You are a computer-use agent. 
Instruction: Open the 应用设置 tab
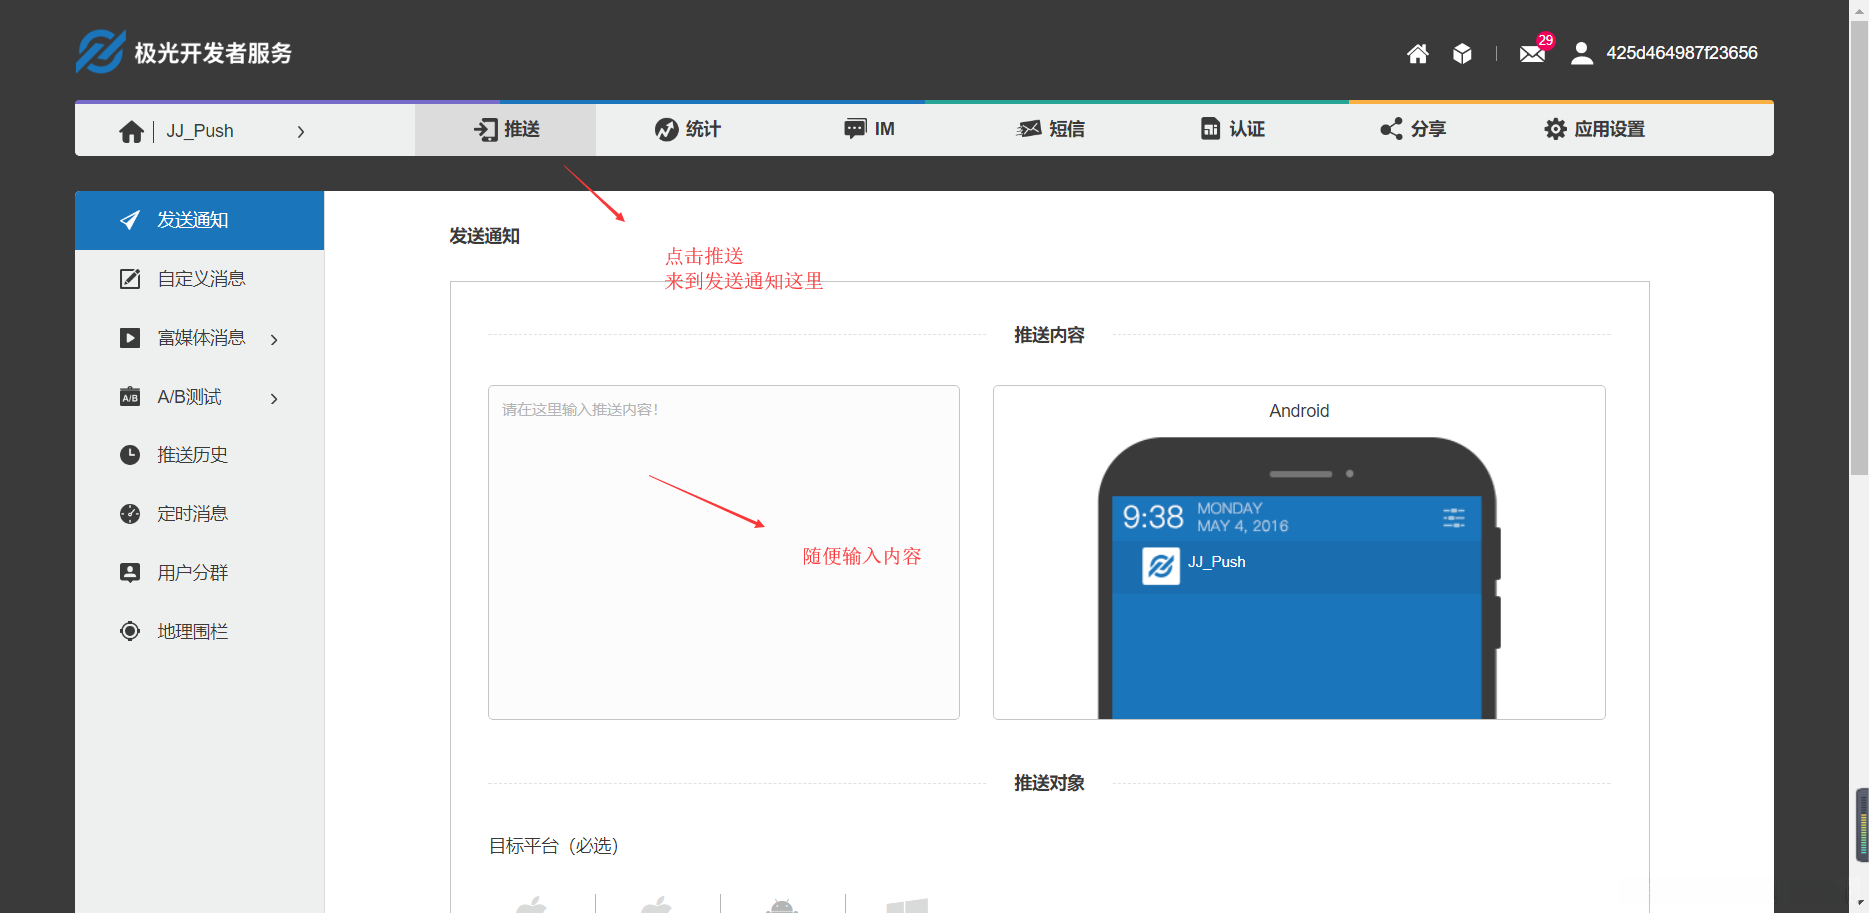pos(1594,129)
